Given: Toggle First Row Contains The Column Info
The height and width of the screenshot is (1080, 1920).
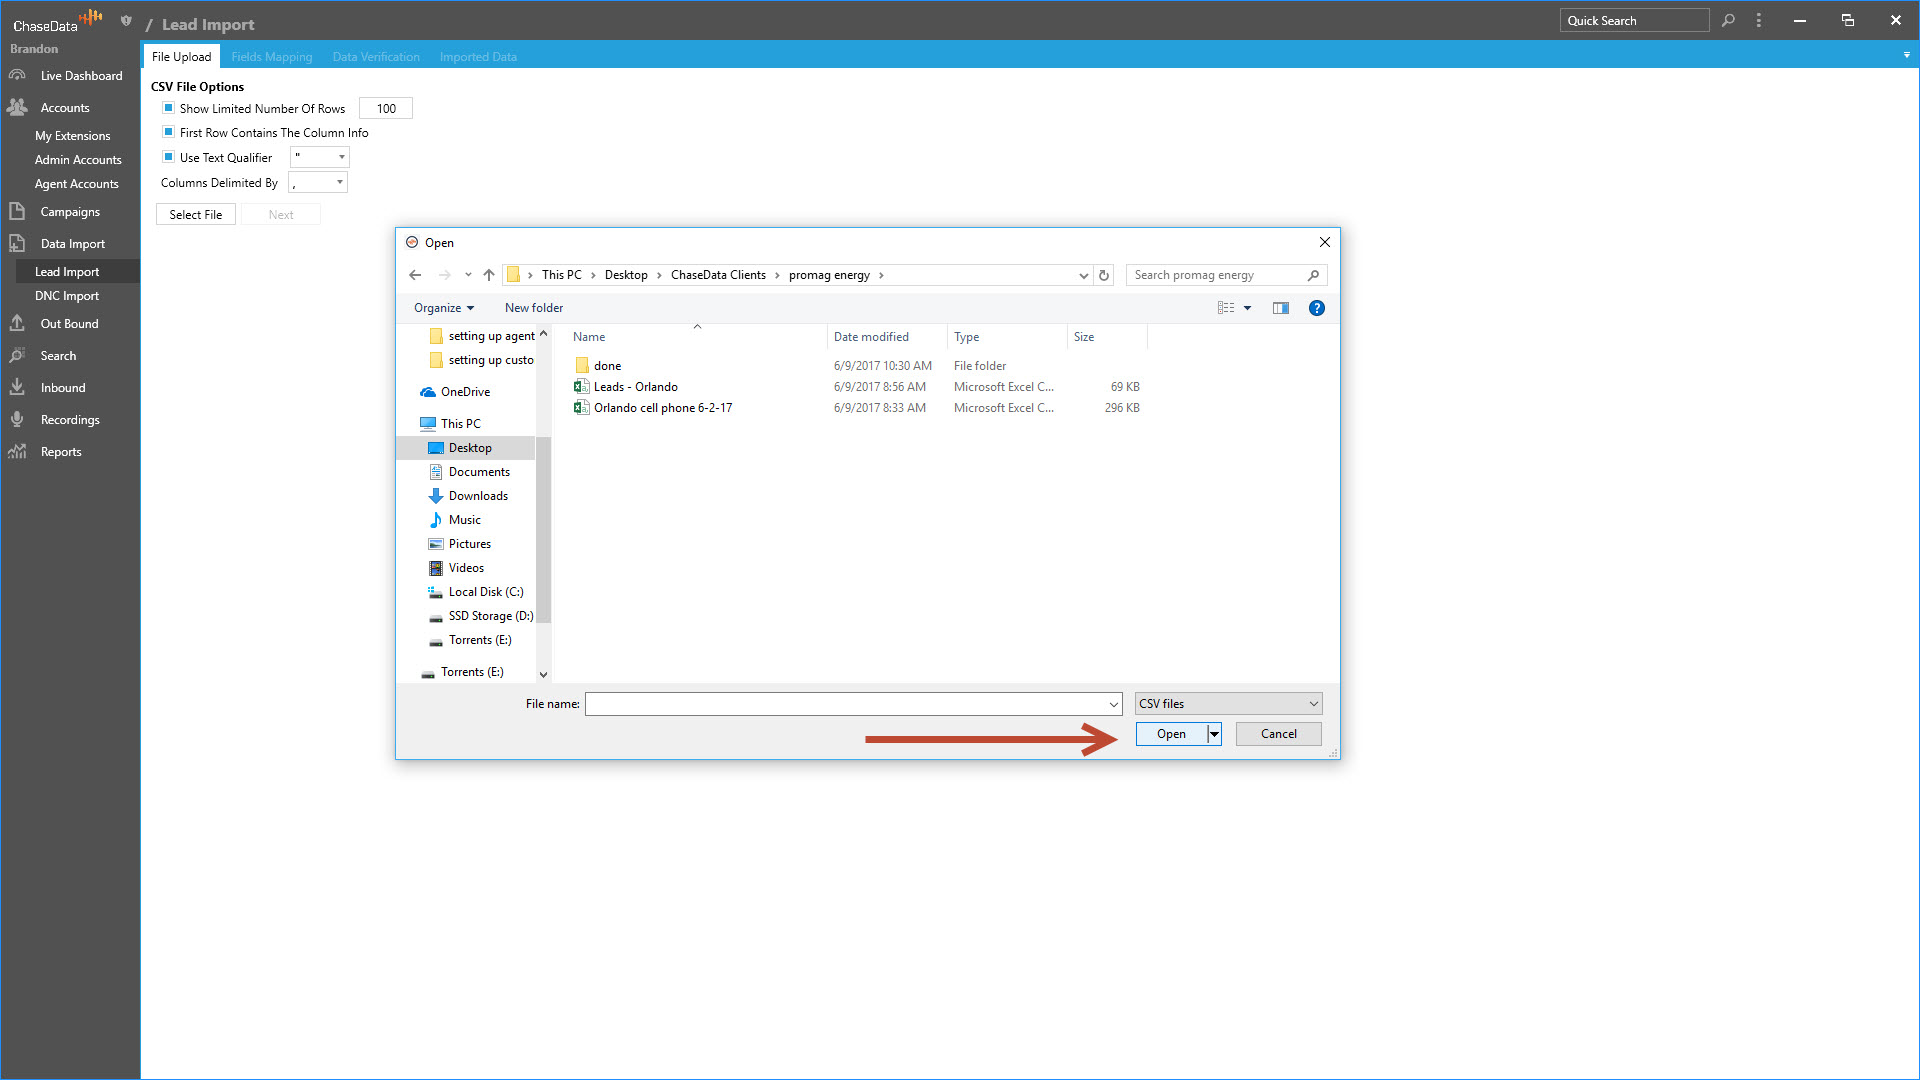Looking at the screenshot, I should pyautogui.click(x=168, y=132).
